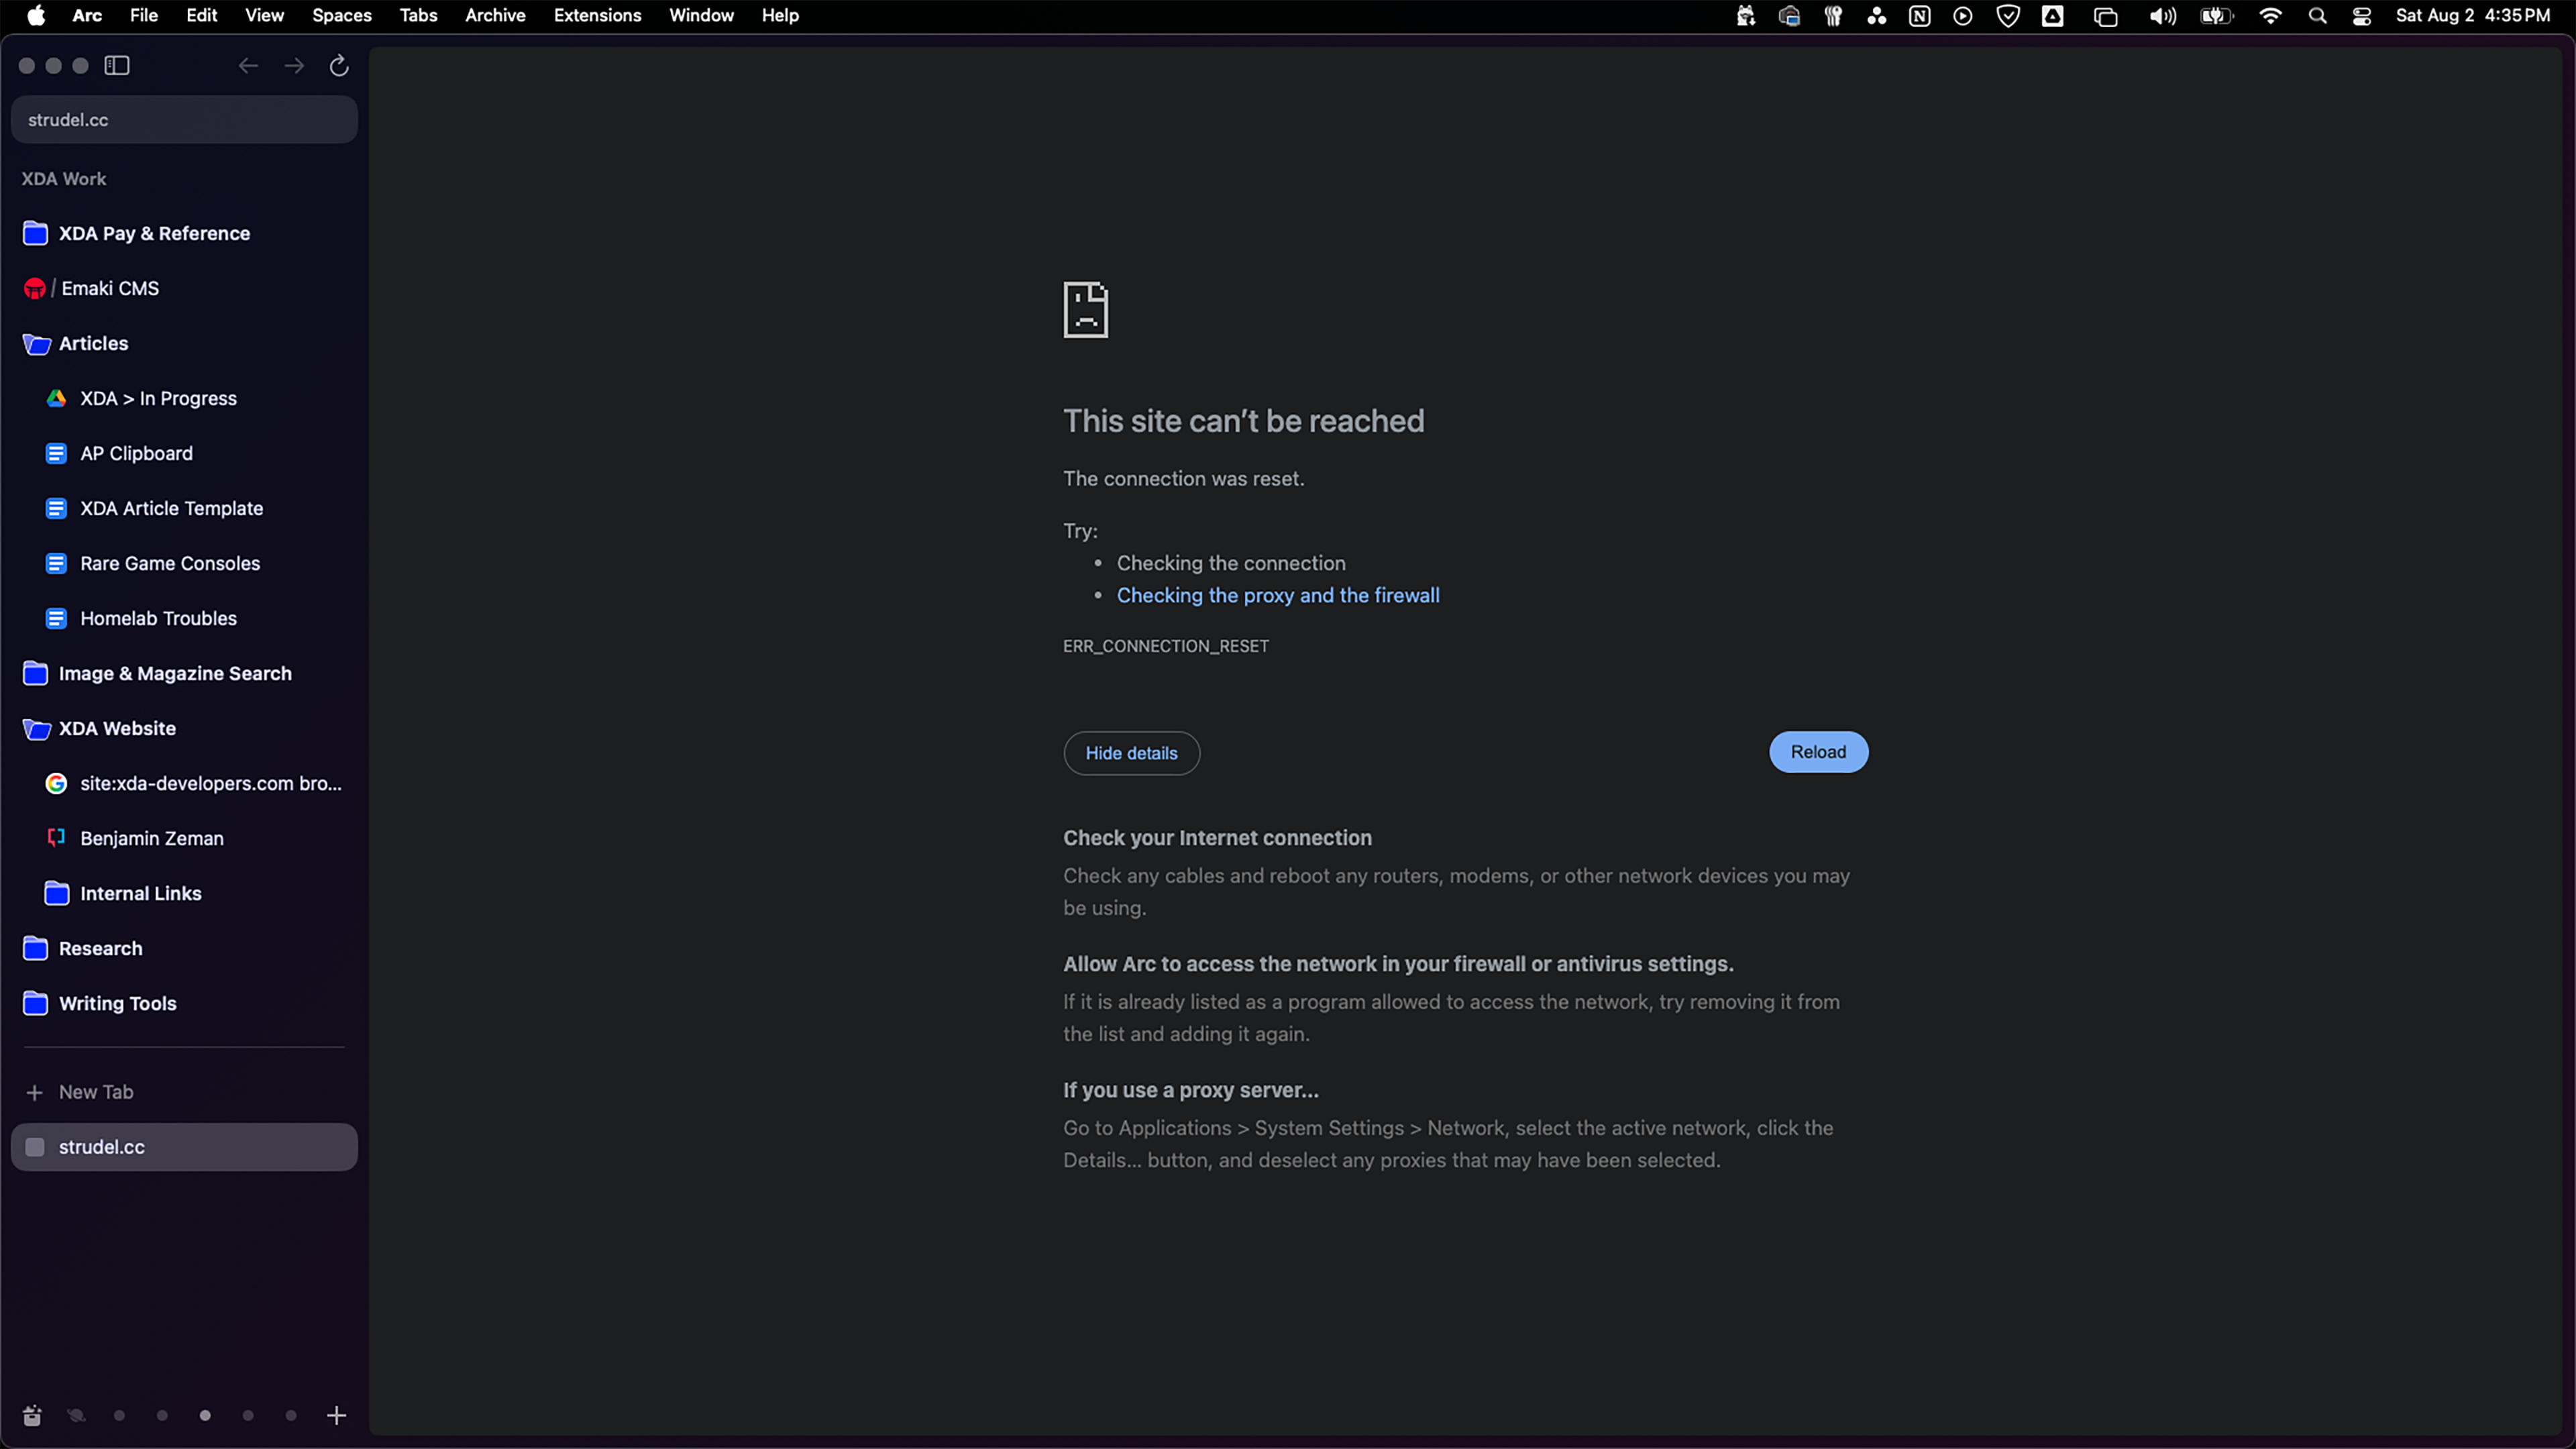The image size is (2576, 1449).
Task: Click the play circle menu bar icon
Action: pos(1962,16)
